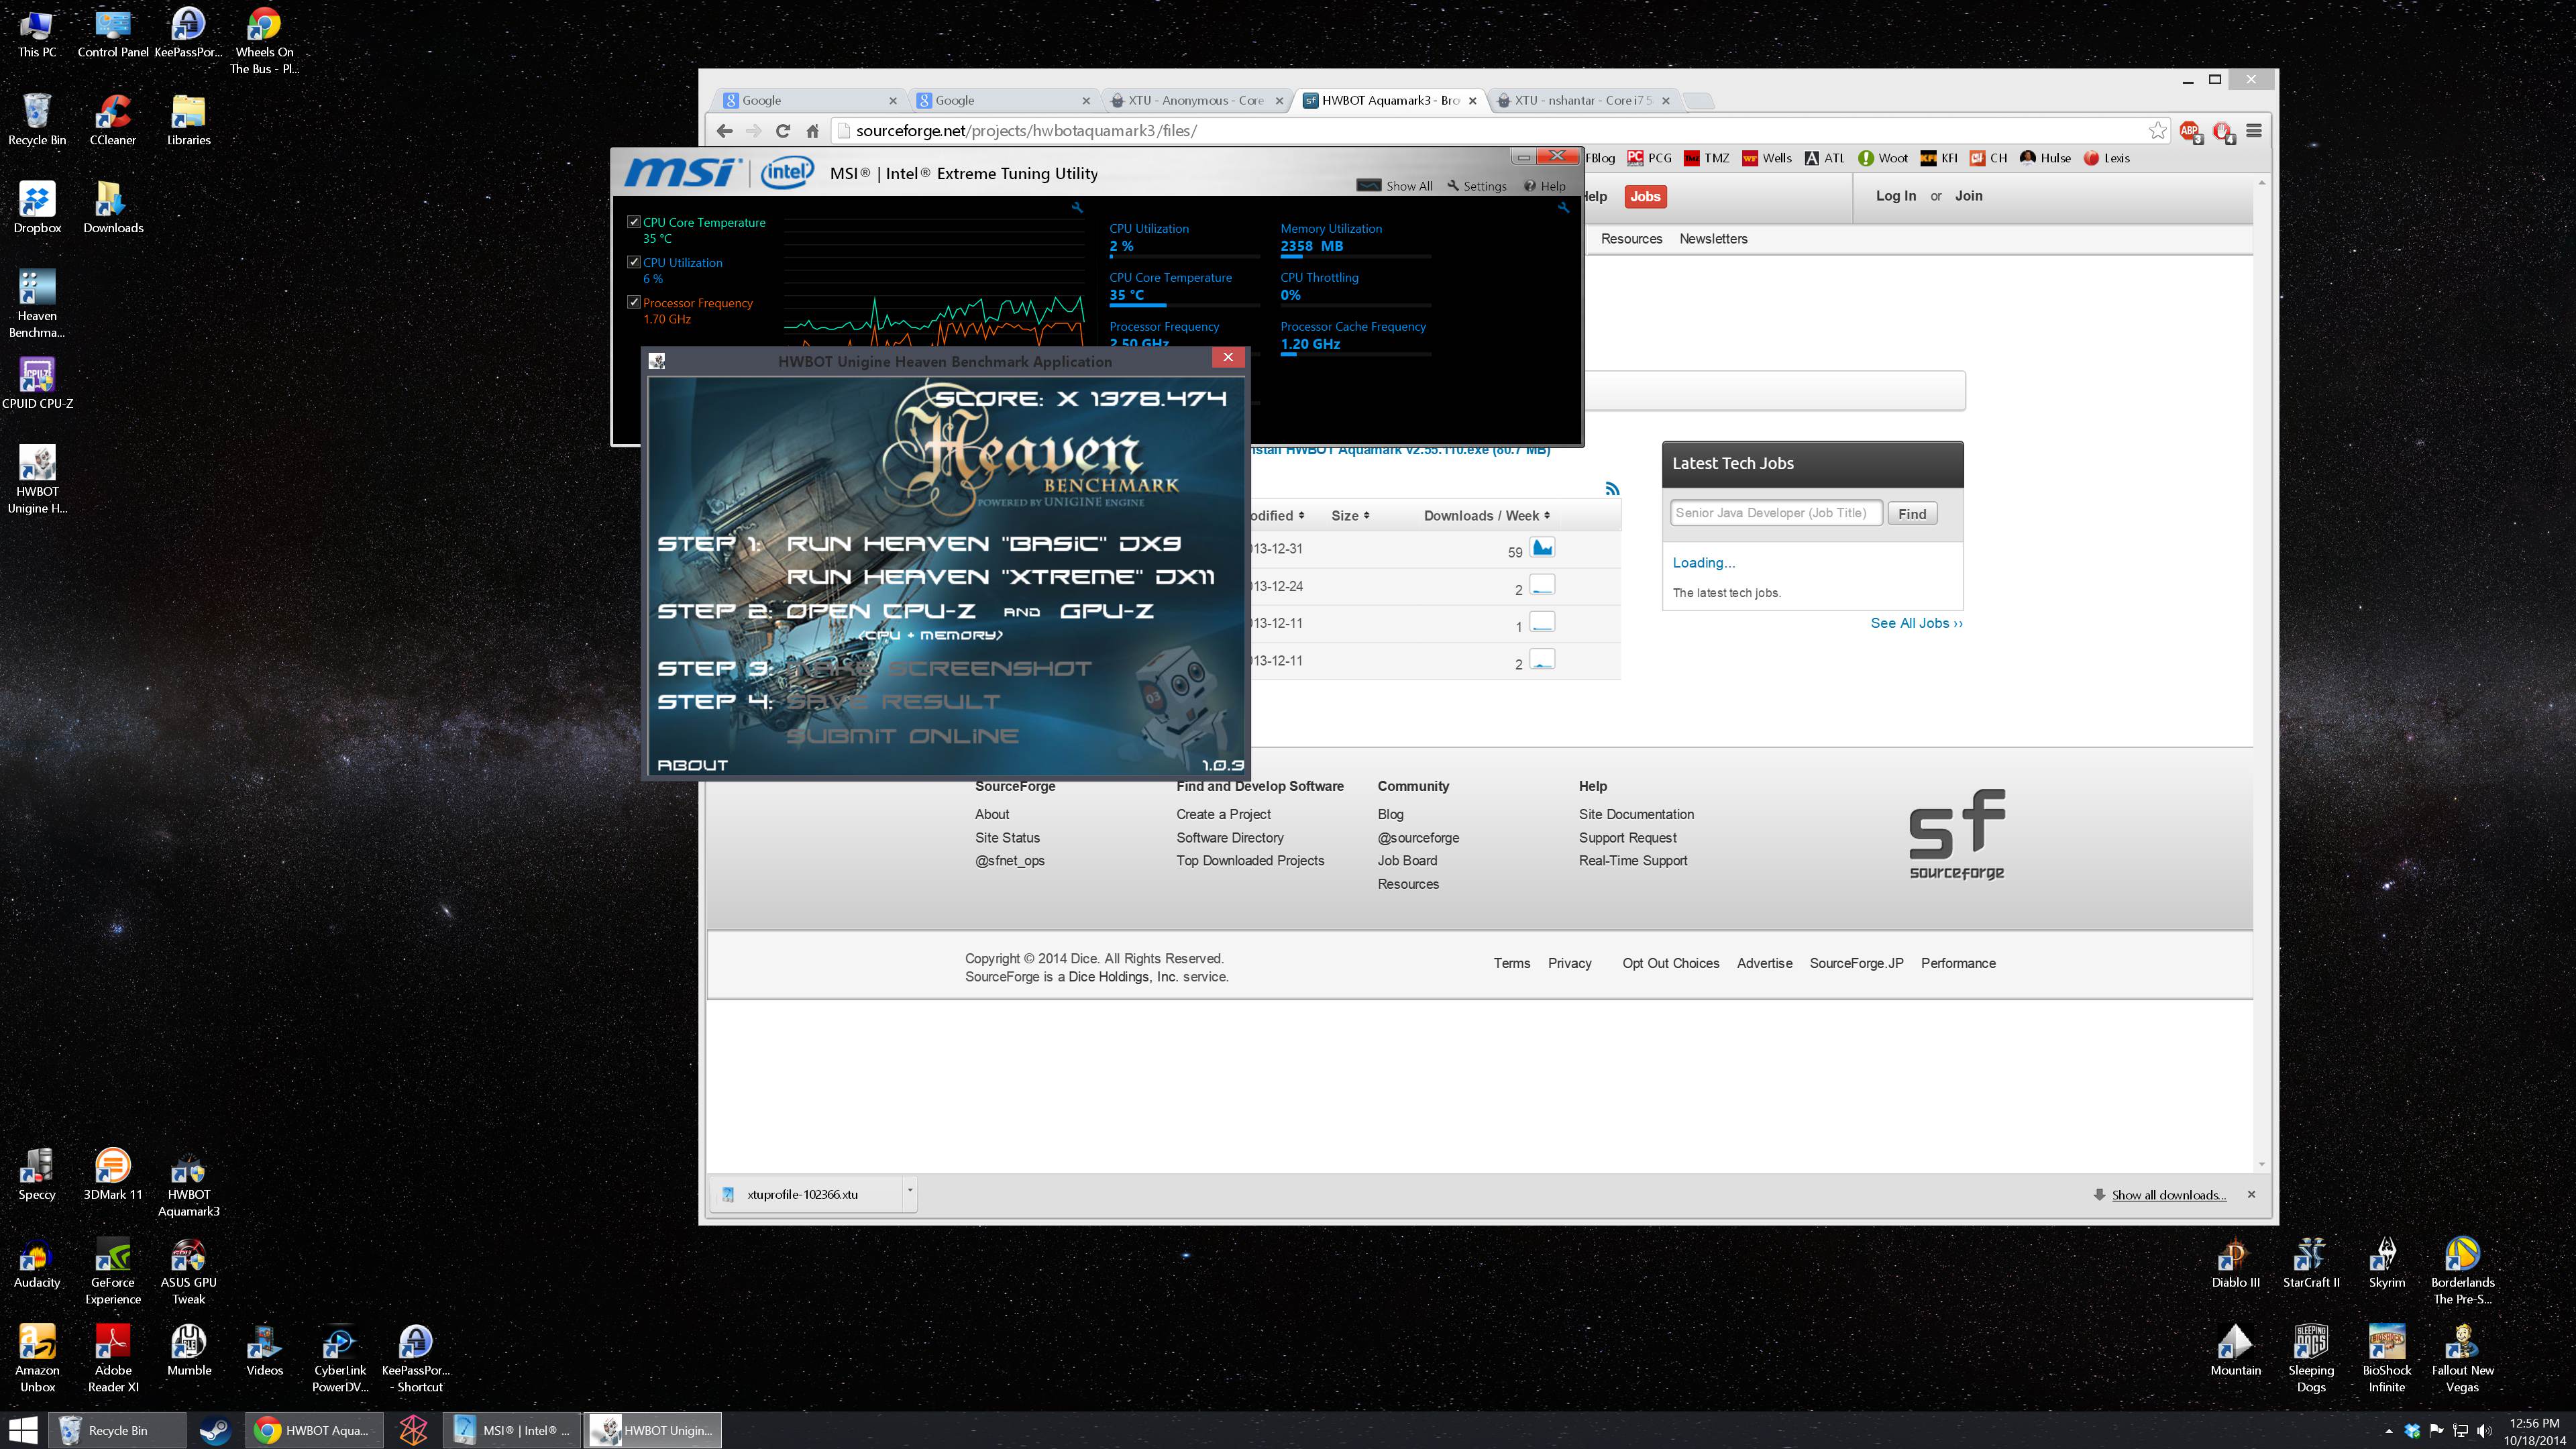Open the CPUID CPU-Z desktop icon
This screenshot has width=2576, height=1449.
coord(37,383)
